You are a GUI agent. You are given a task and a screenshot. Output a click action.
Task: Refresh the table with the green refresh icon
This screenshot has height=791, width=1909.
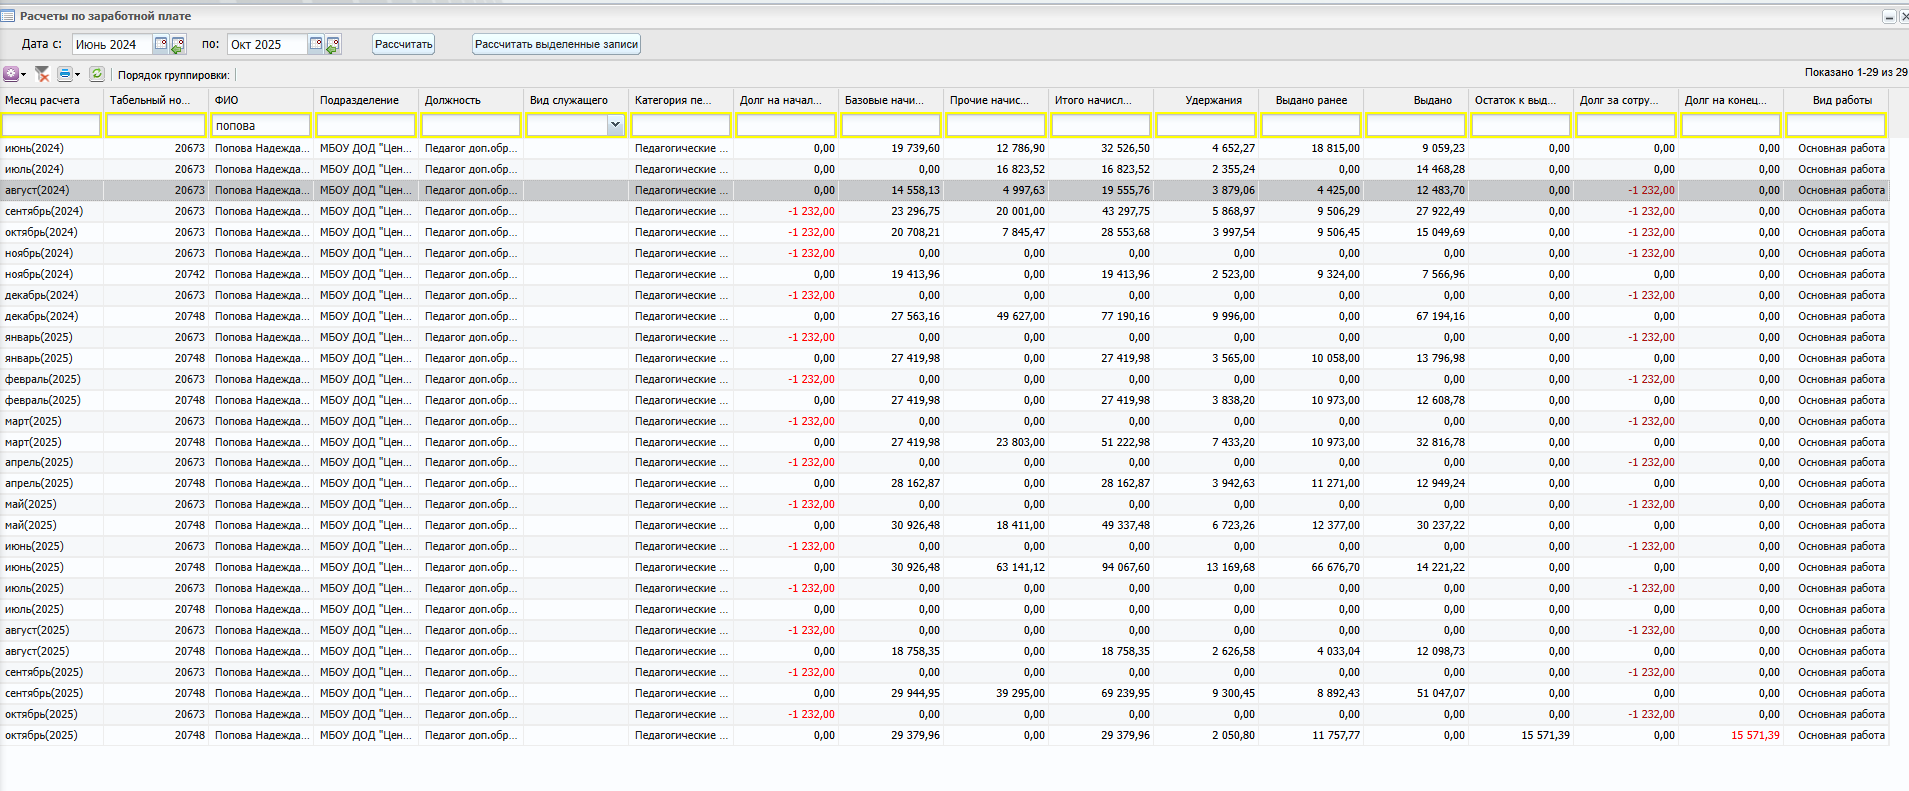coord(97,74)
